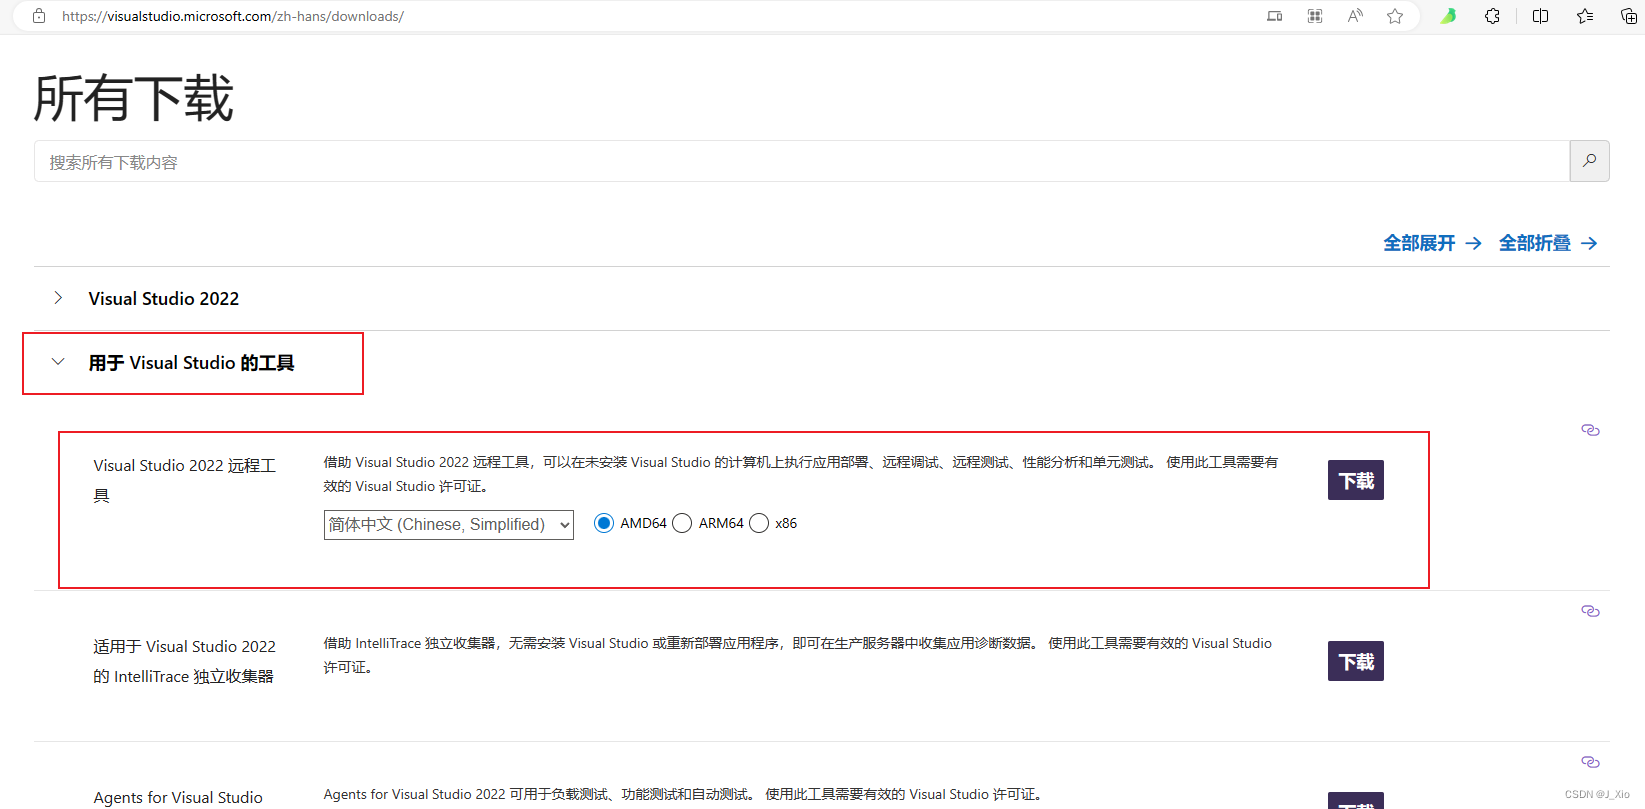
Task: Open the Collections icon
Action: point(1628,16)
